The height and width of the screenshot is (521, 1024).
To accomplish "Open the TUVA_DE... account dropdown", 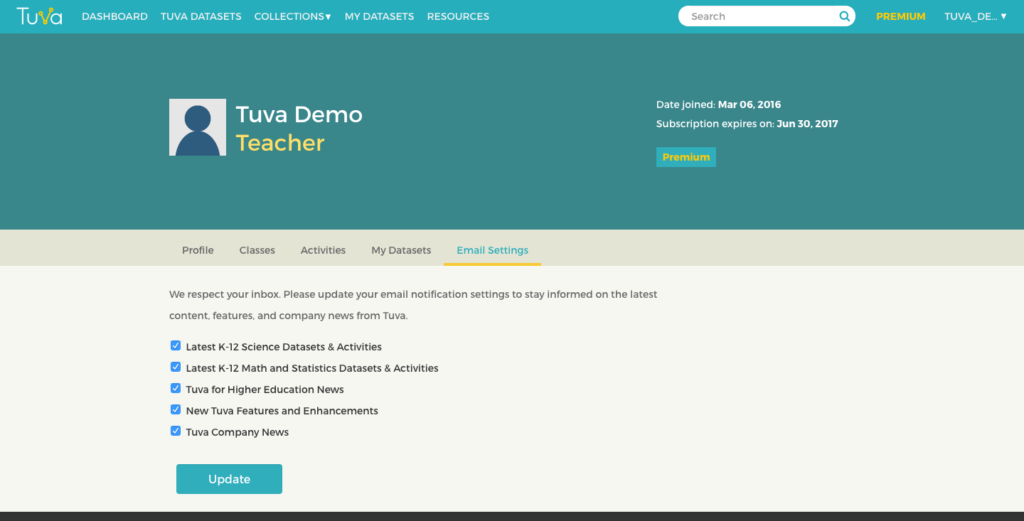I will 975,16.
